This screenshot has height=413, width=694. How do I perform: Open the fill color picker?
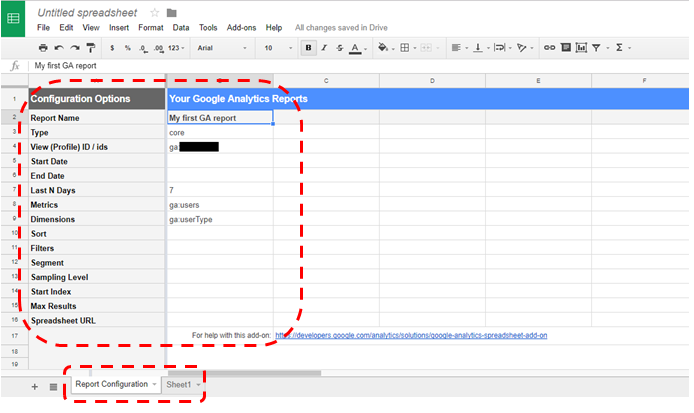tap(385, 48)
